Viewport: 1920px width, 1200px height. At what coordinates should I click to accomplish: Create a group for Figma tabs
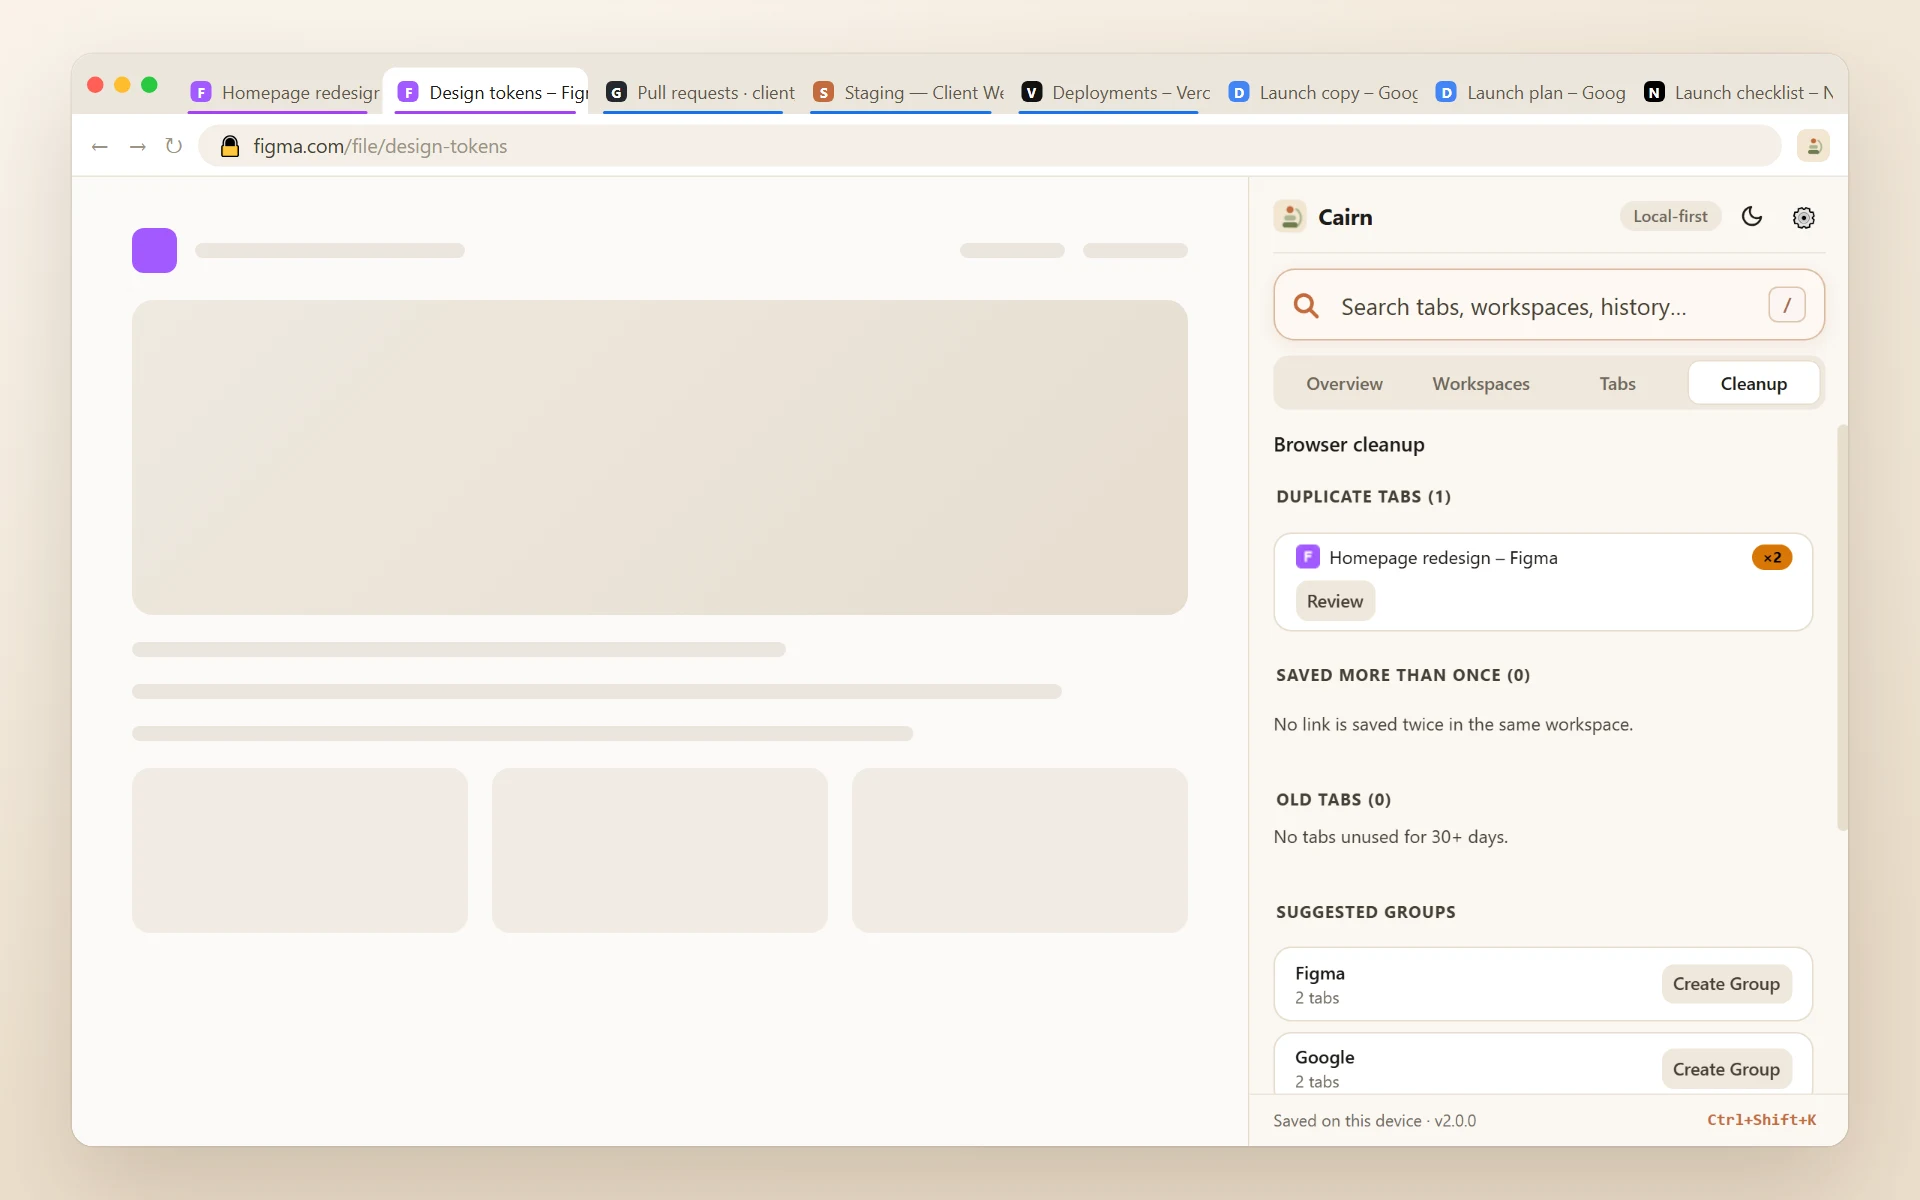(x=1726, y=984)
